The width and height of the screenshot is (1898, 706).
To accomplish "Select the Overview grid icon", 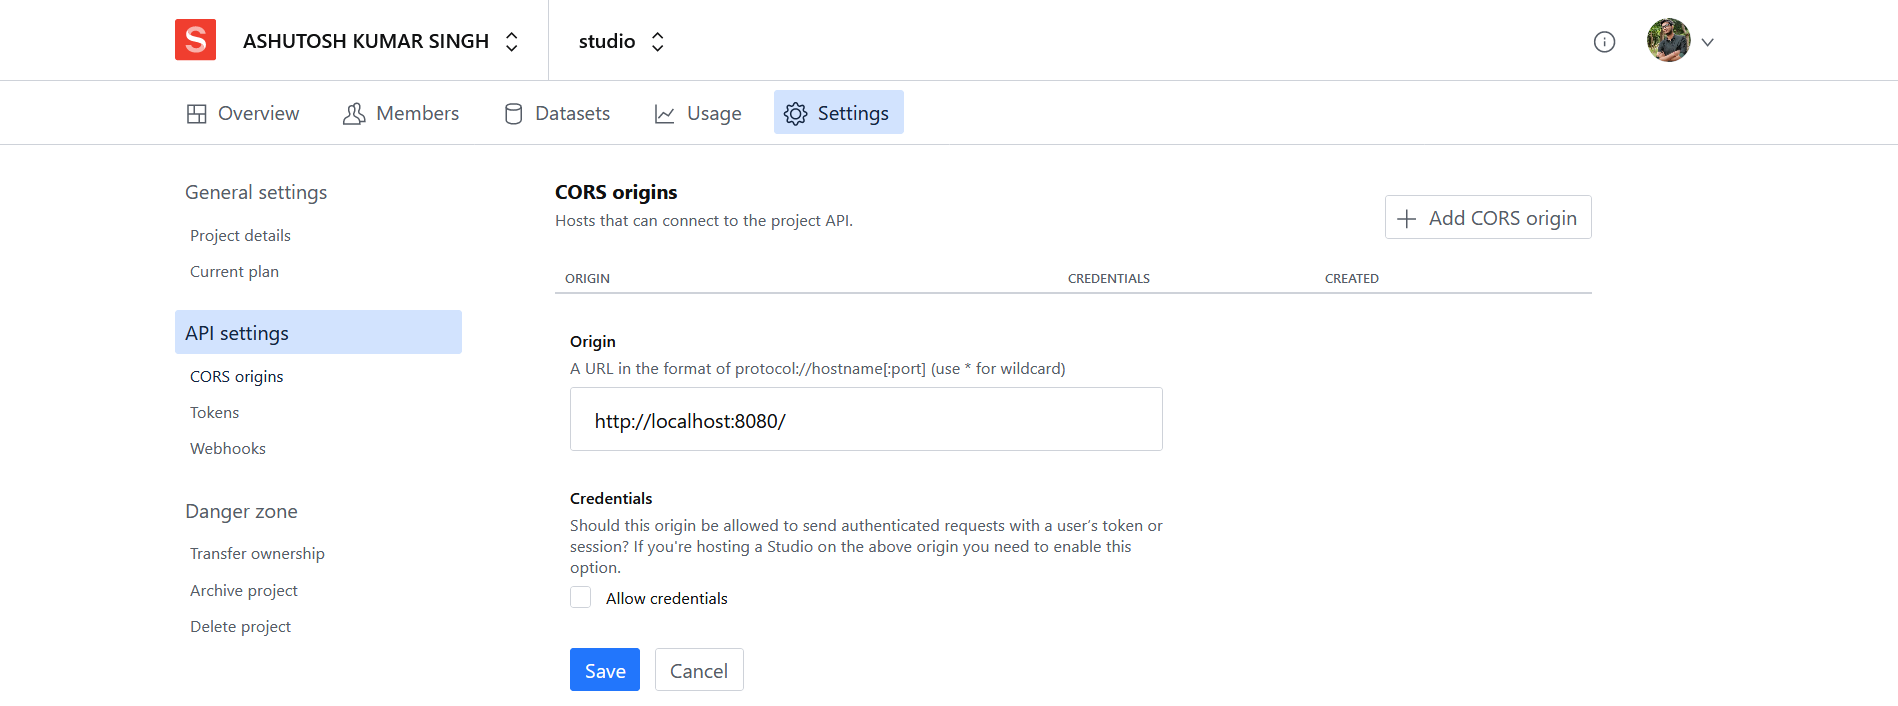I will (x=198, y=113).
